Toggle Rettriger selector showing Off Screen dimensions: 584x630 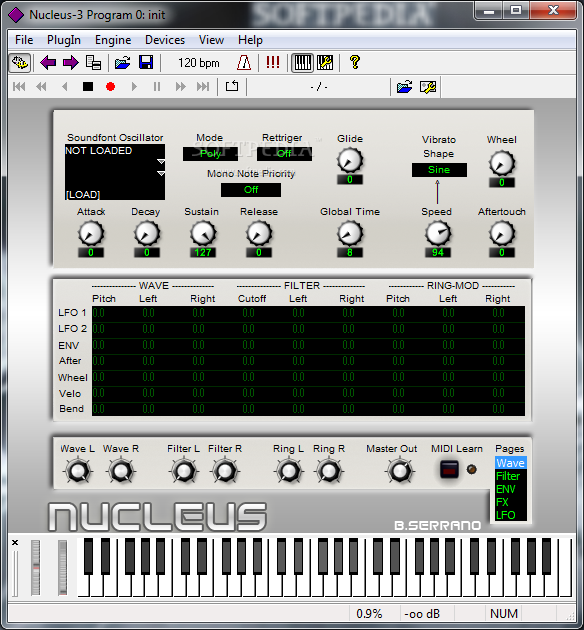[x=284, y=153]
